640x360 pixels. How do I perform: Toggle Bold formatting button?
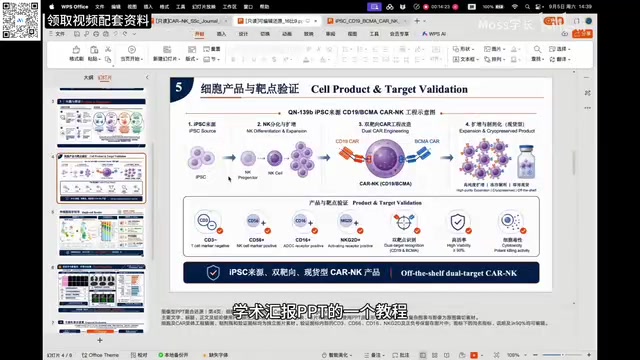pos(233,60)
